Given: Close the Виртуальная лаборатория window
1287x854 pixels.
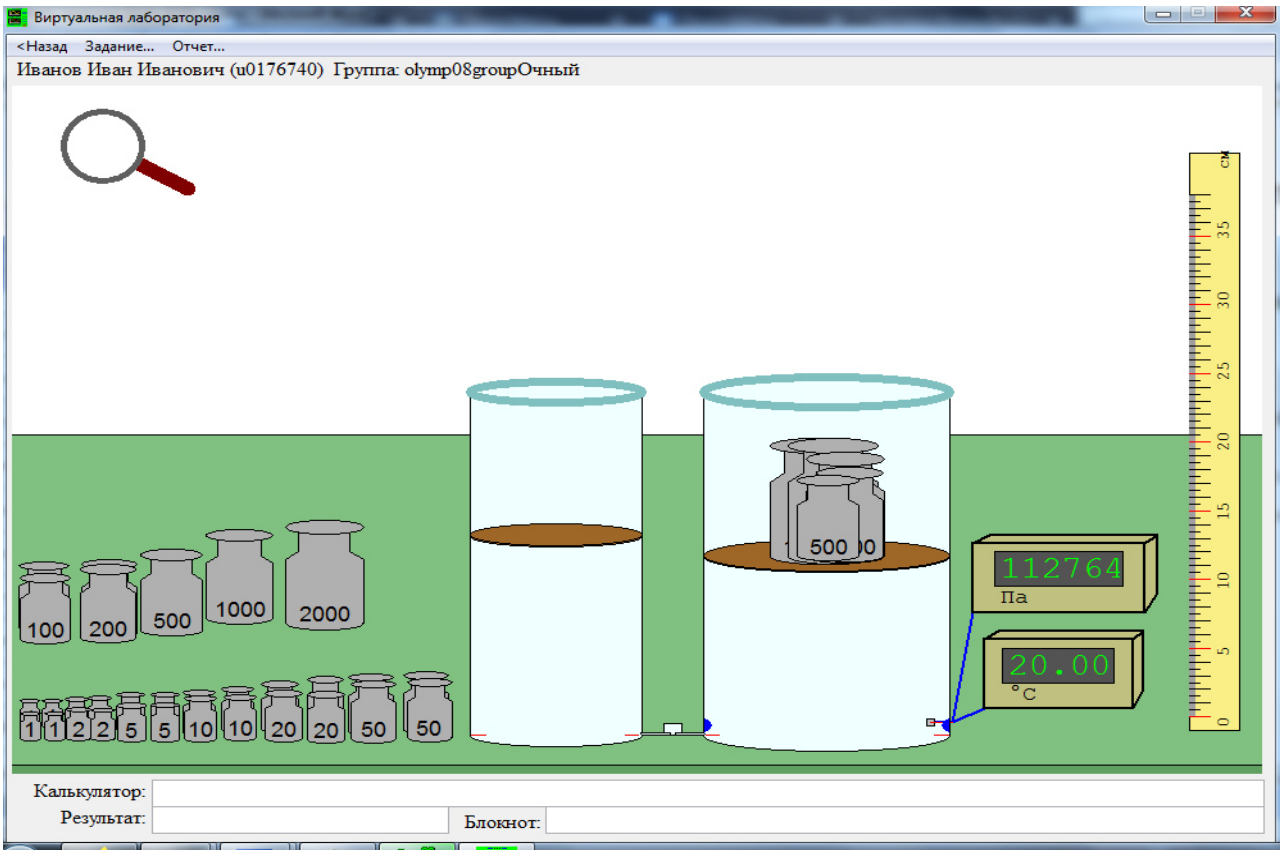Looking at the screenshot, I should pos(1246,14).
